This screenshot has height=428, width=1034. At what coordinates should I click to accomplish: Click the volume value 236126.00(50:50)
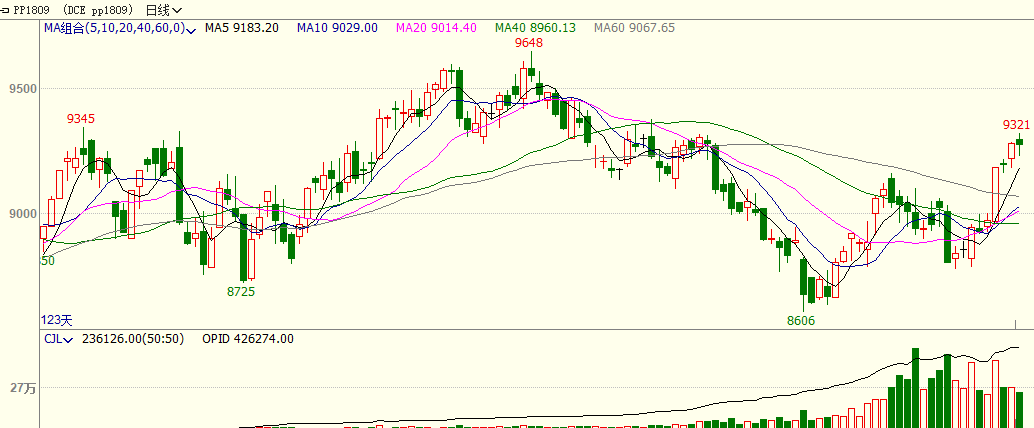(133, 339)
